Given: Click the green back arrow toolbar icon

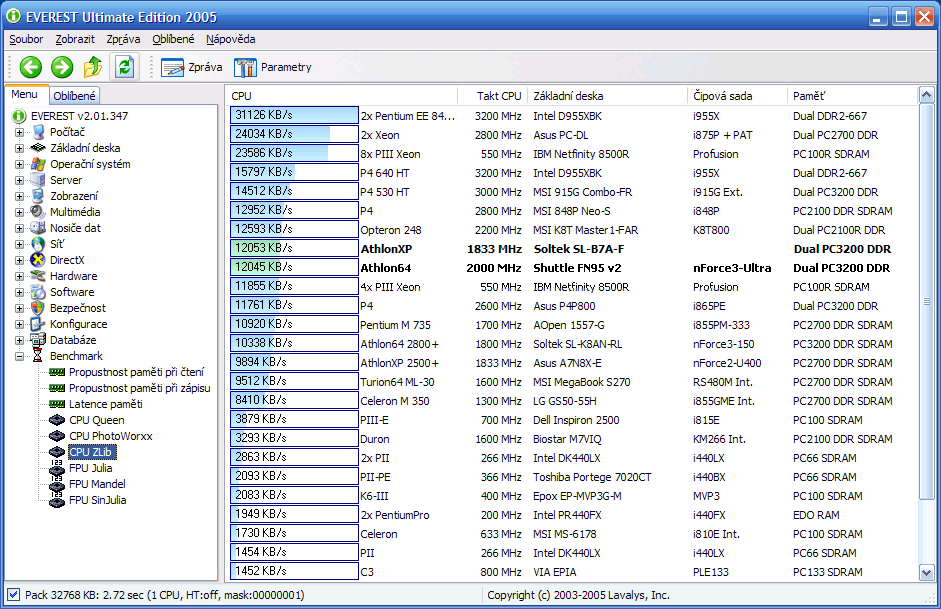Looking at the screenshot, I should [x=31, y=67].
